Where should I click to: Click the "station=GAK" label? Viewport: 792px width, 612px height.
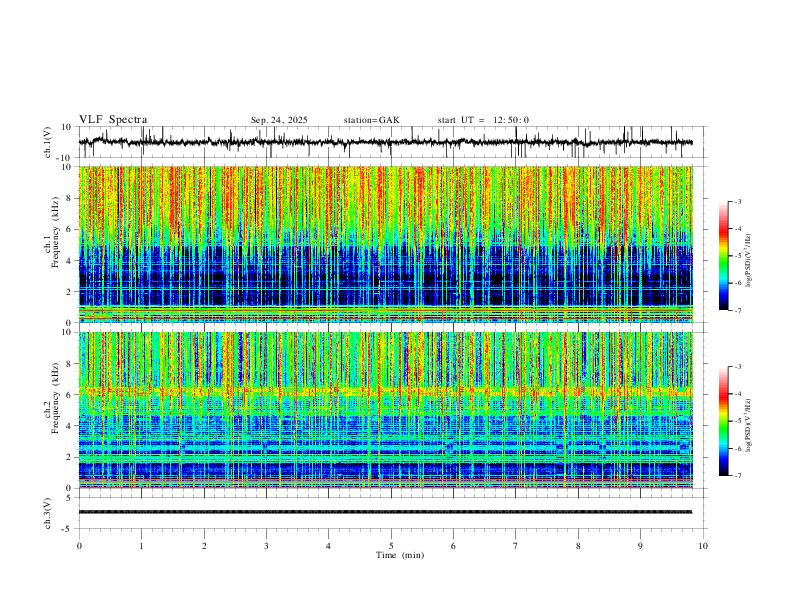tap(371, 120)
